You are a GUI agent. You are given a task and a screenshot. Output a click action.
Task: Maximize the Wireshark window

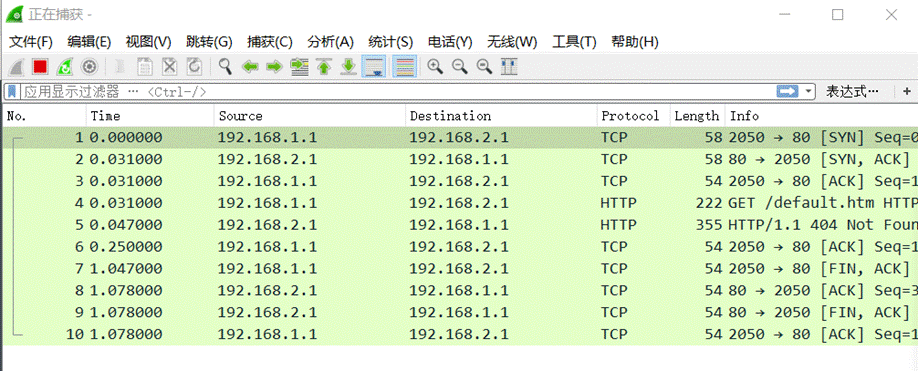[838, 15]
